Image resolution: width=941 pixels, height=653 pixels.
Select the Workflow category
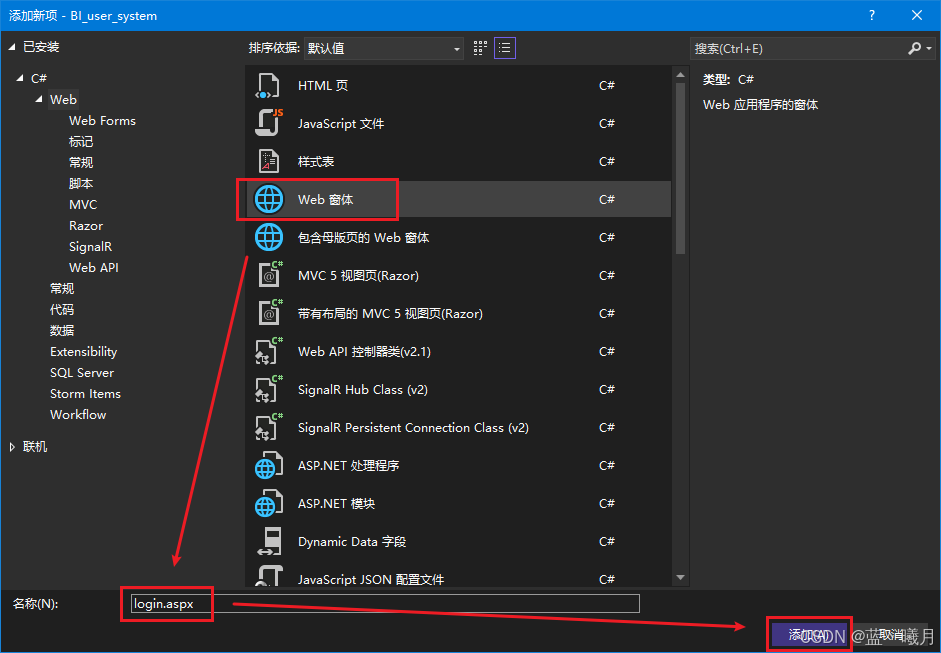pos(78,415)
